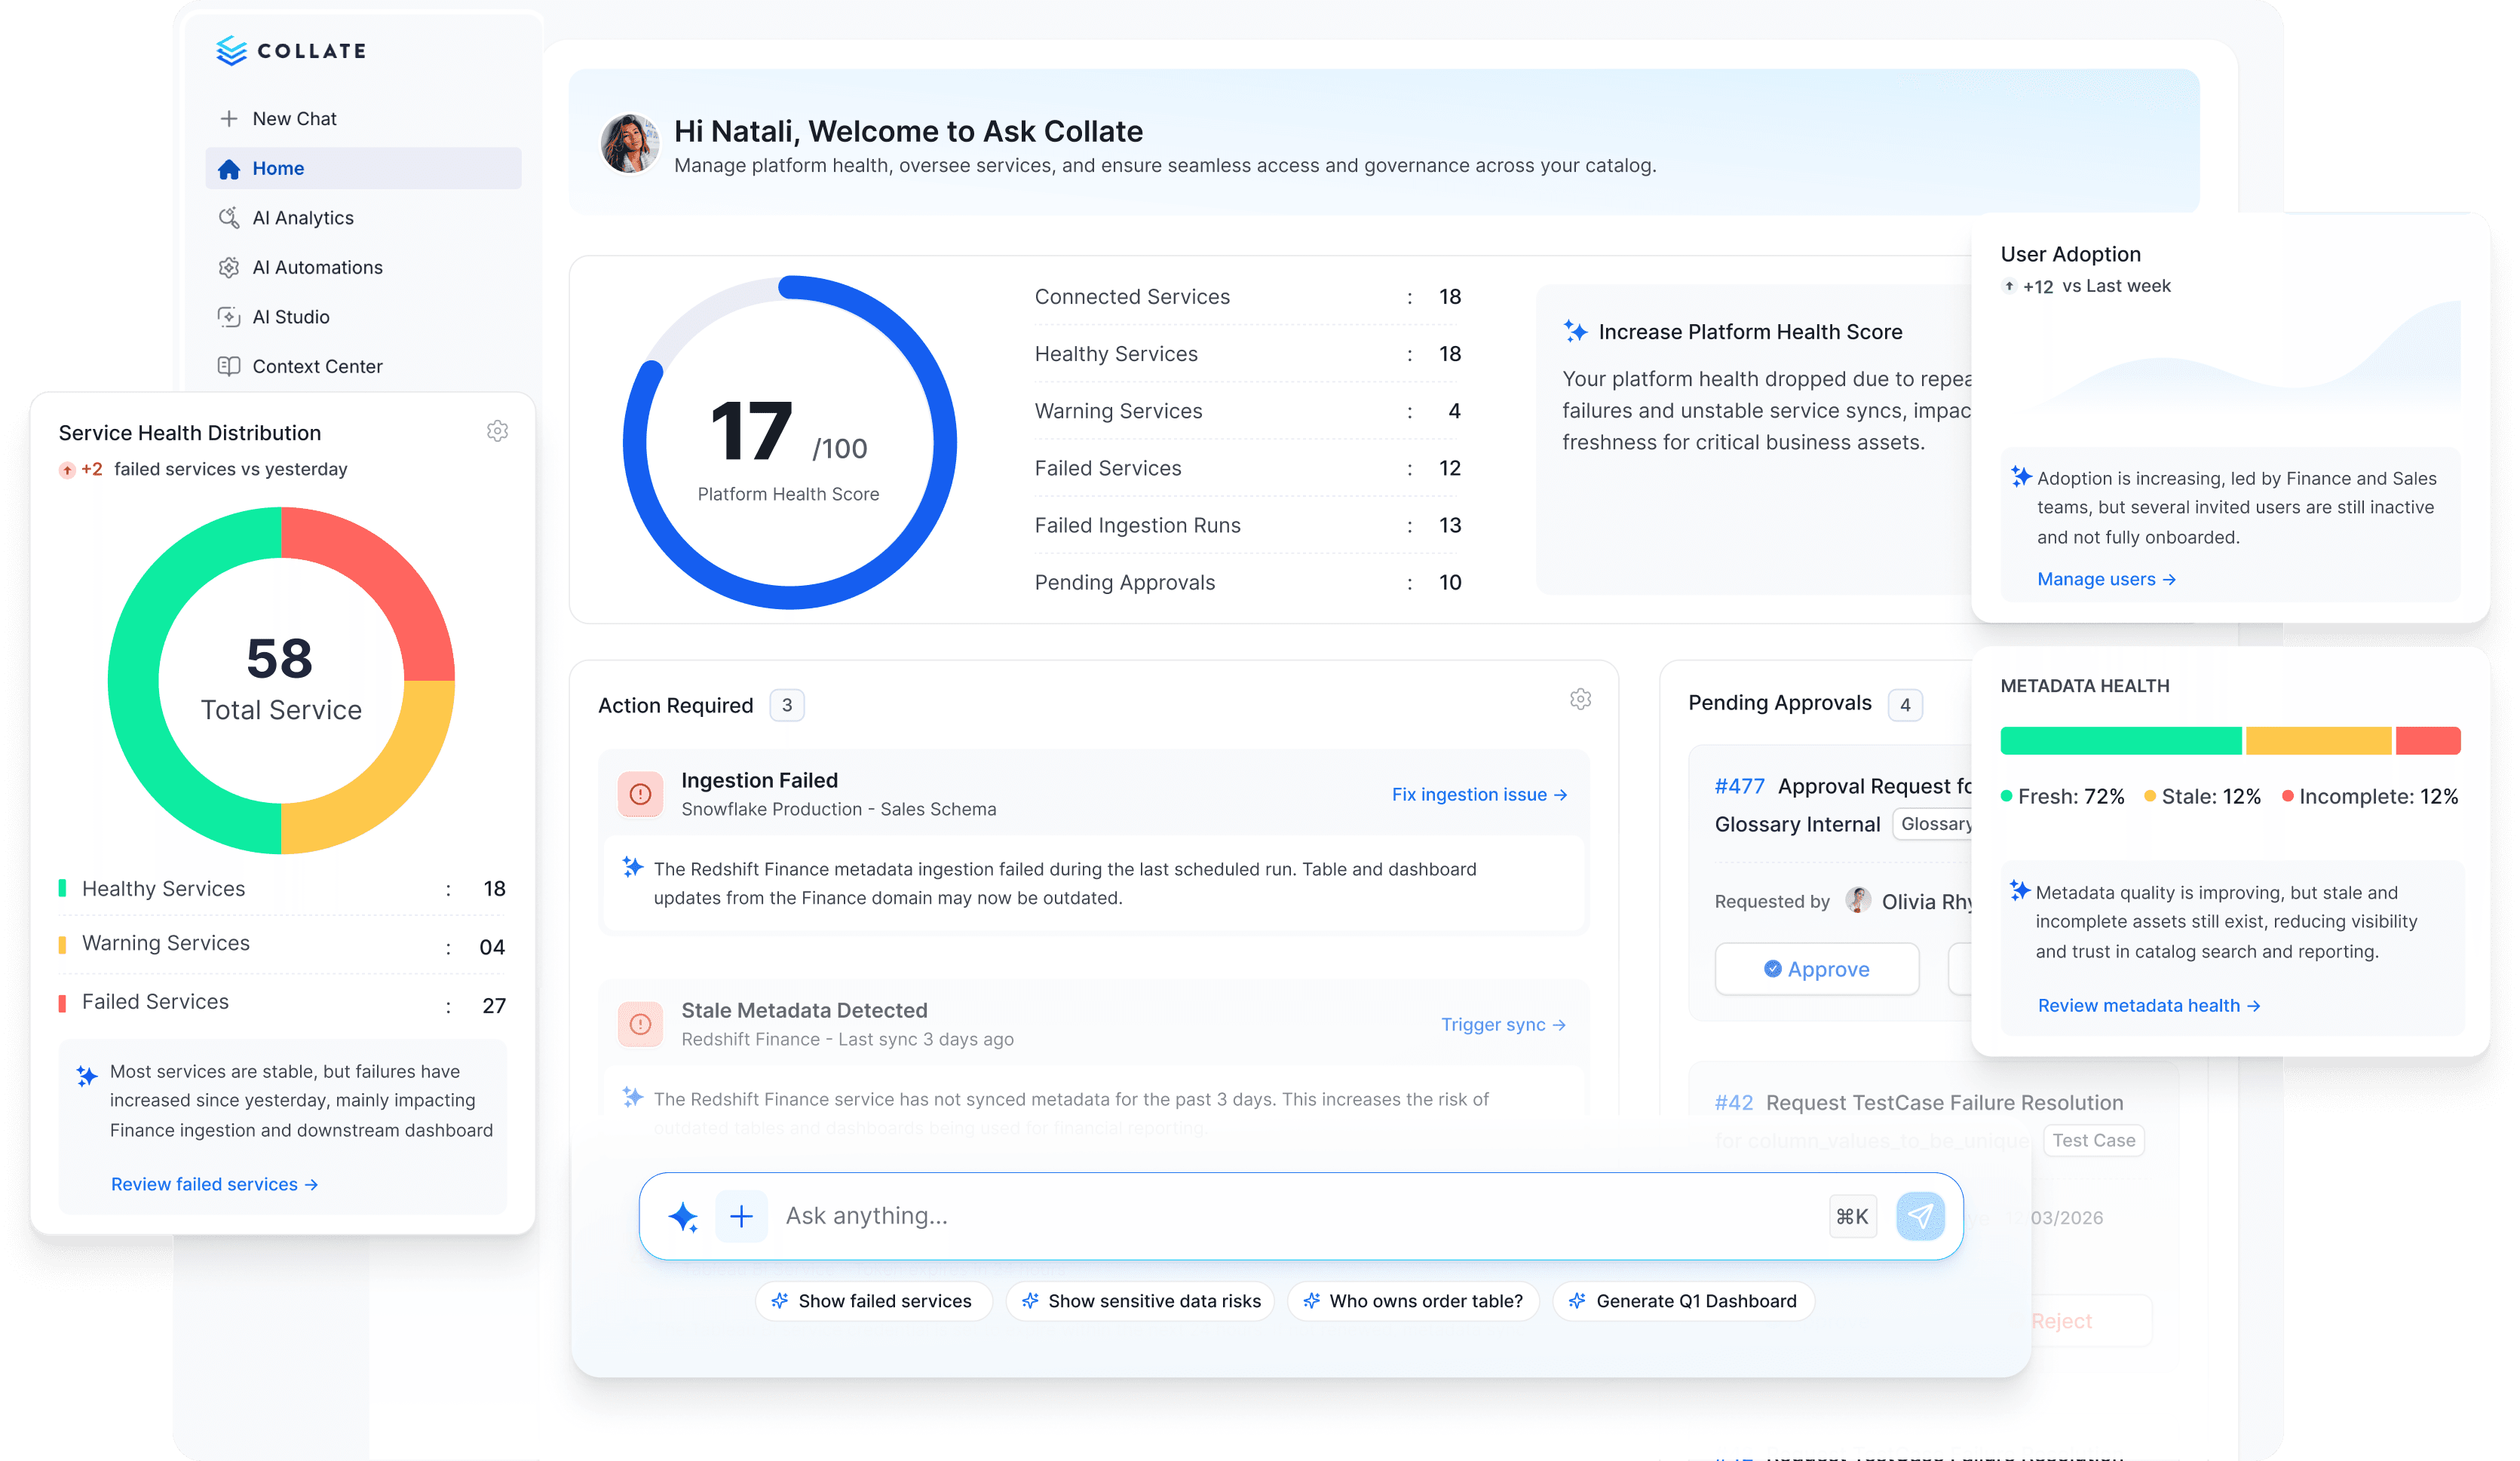This screenshot has width=2520, height=1461.
Task: Click sparkle icon in Metadata Health insight
Action: click(x=2019, y=890)
